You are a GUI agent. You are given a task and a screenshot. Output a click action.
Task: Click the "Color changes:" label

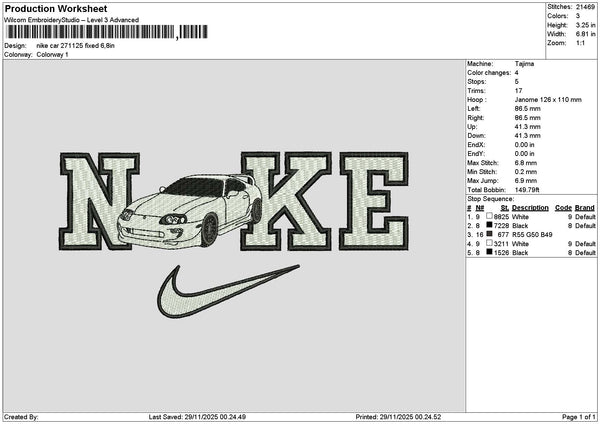pyautogui.click(x=489, y=73)
